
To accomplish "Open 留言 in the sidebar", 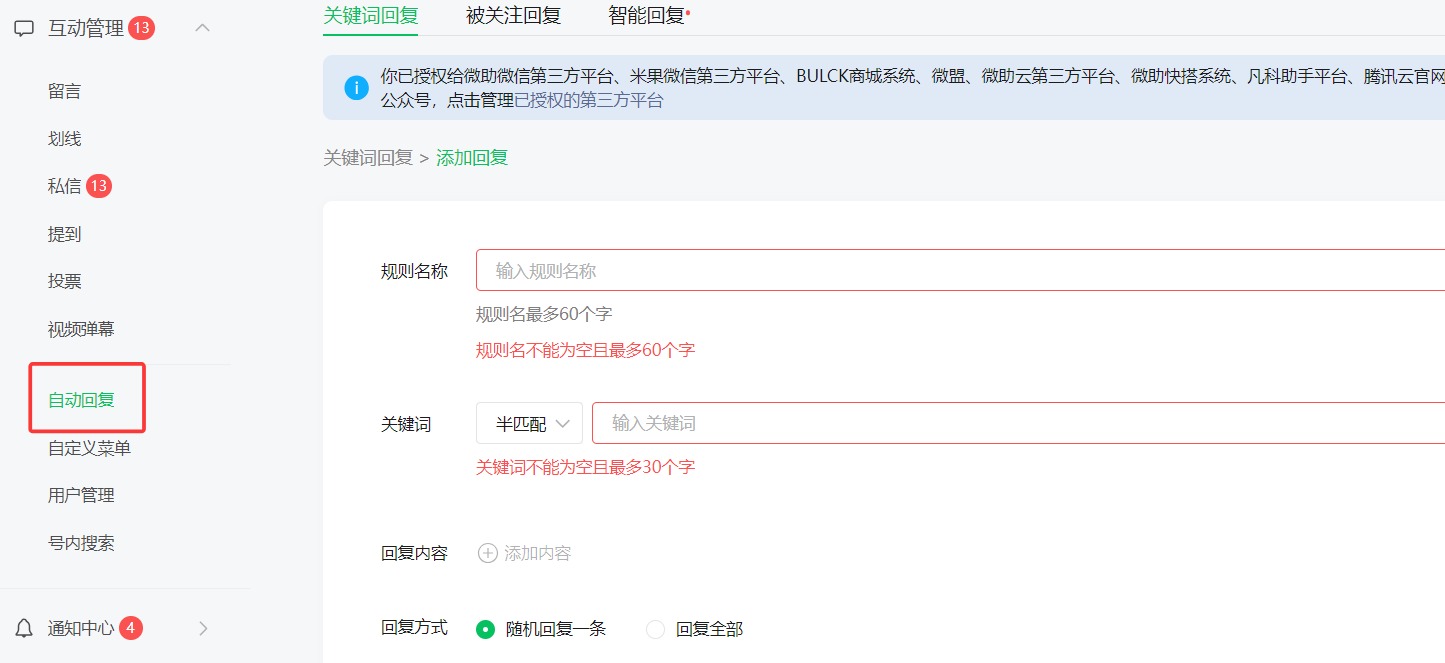I will coord(65,90).
